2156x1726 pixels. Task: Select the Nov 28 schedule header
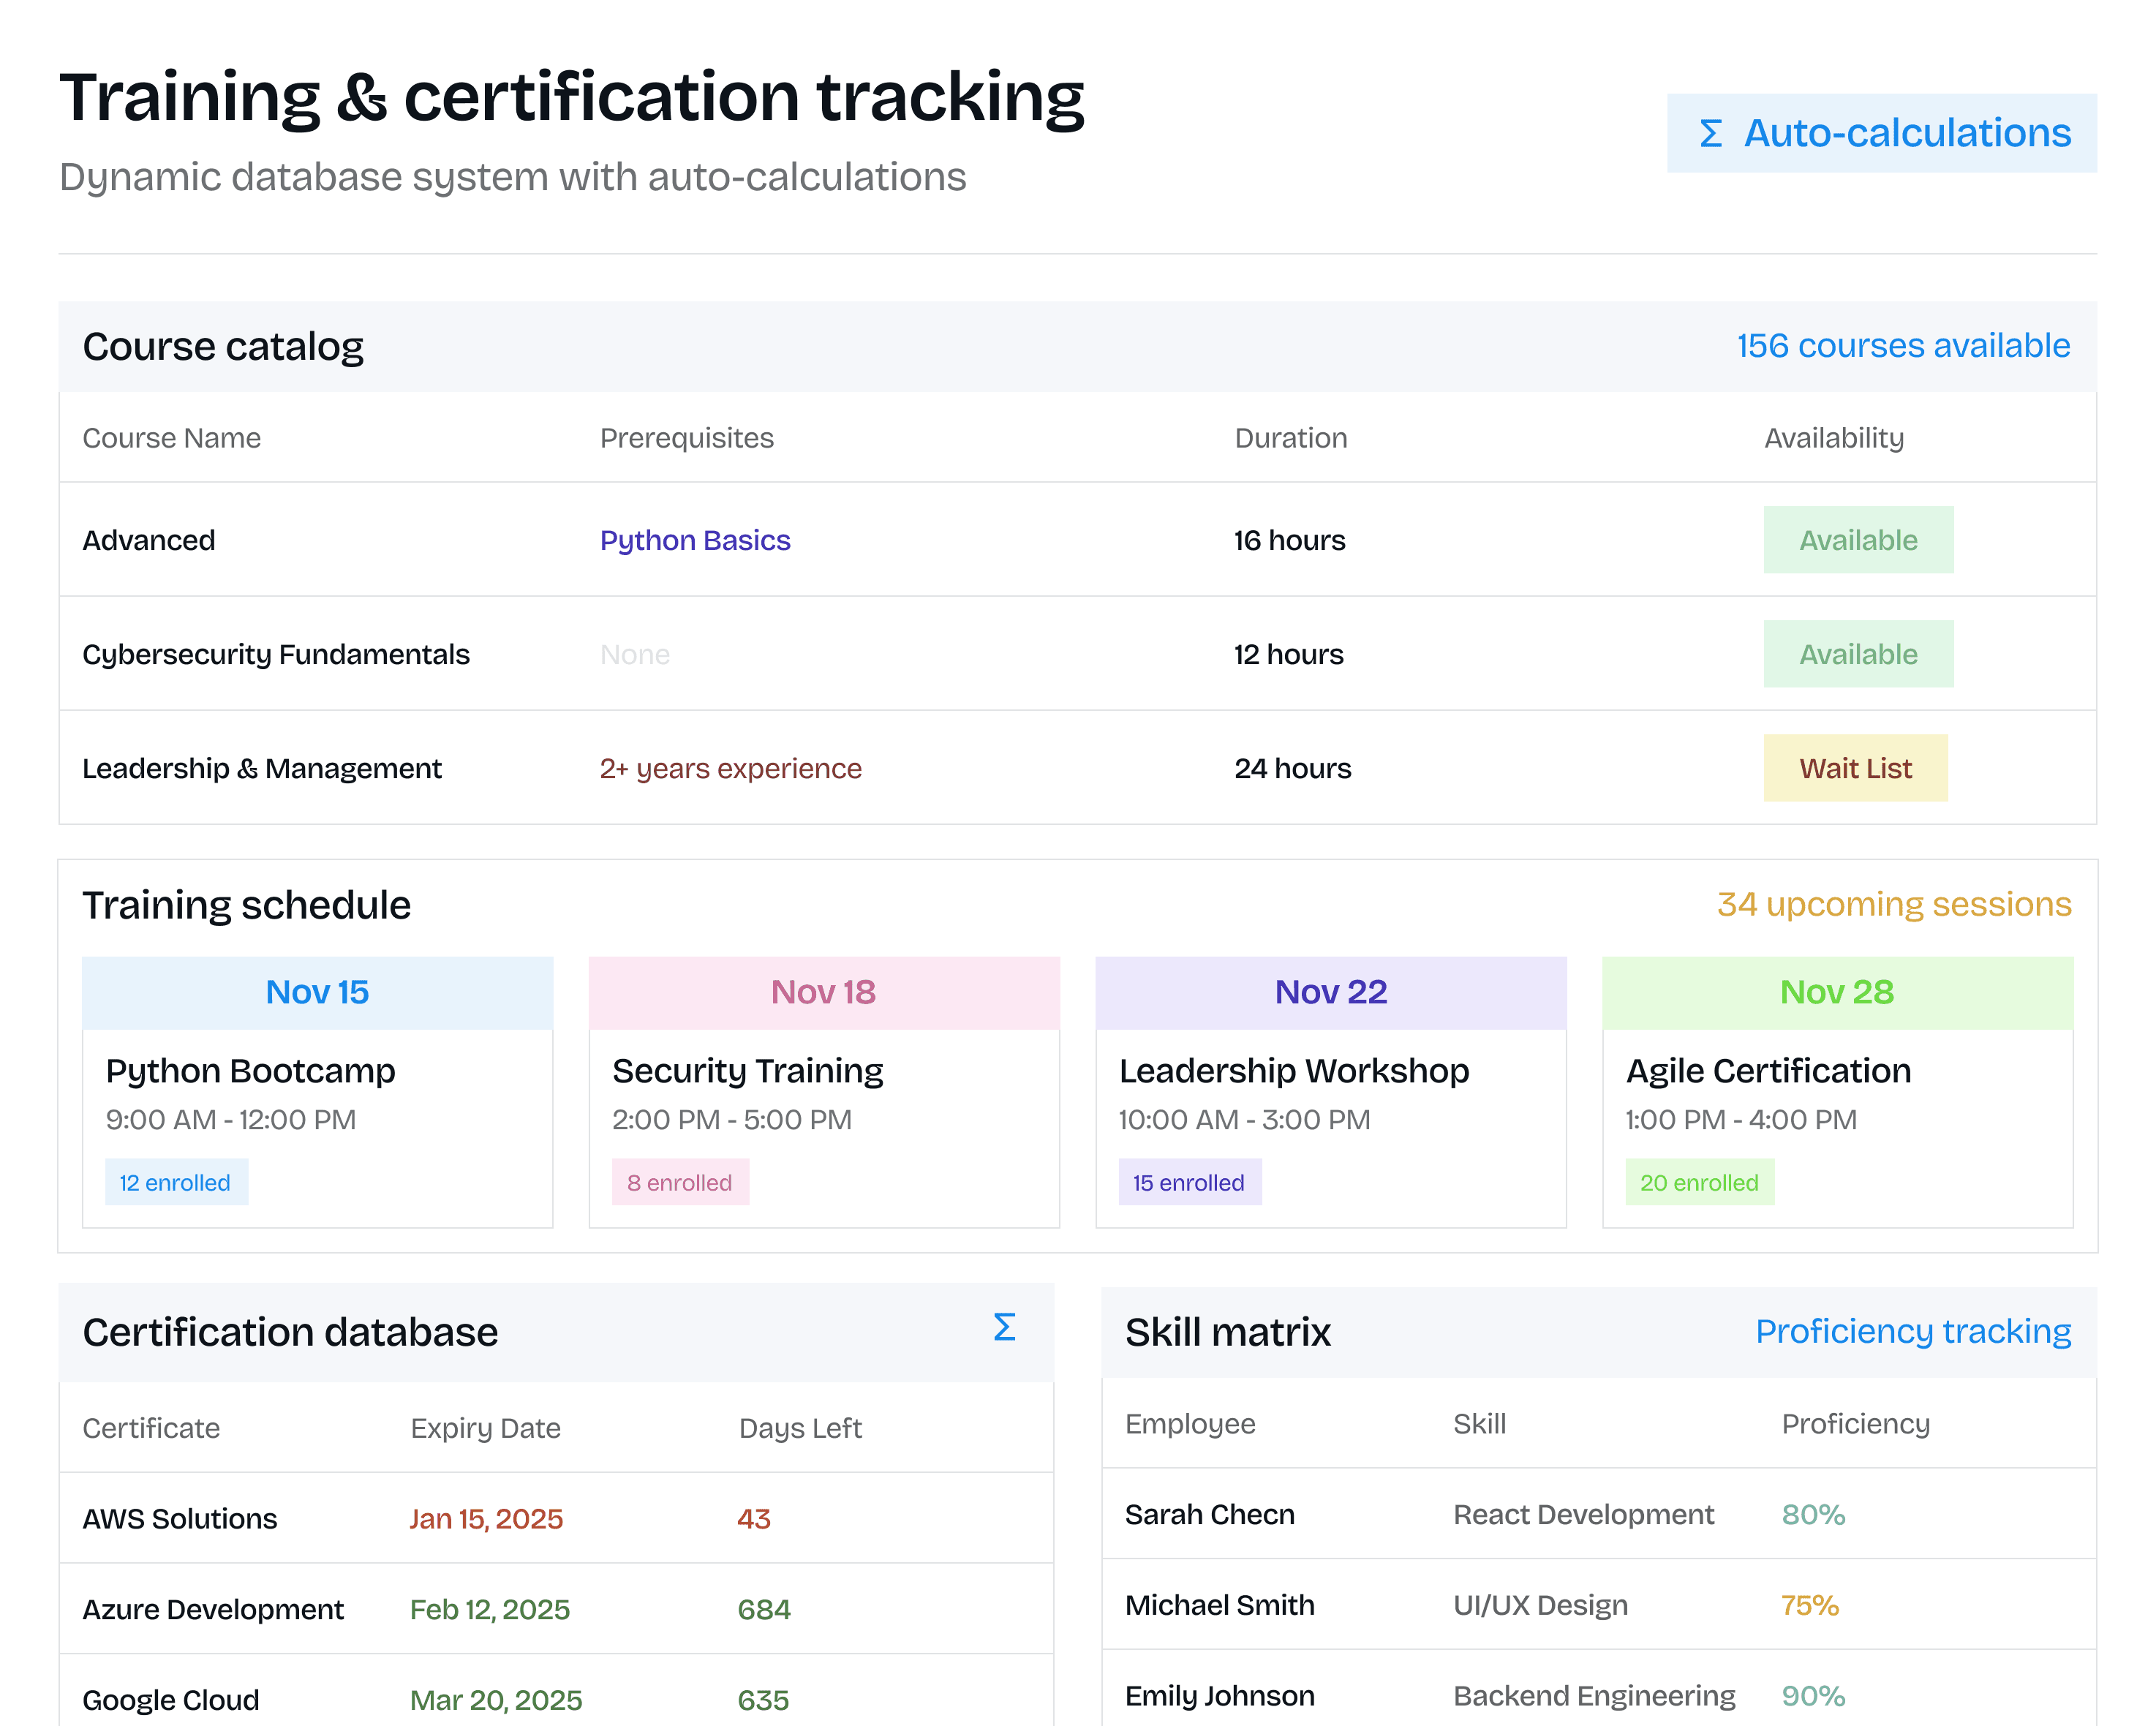(x=1836, y=992)
